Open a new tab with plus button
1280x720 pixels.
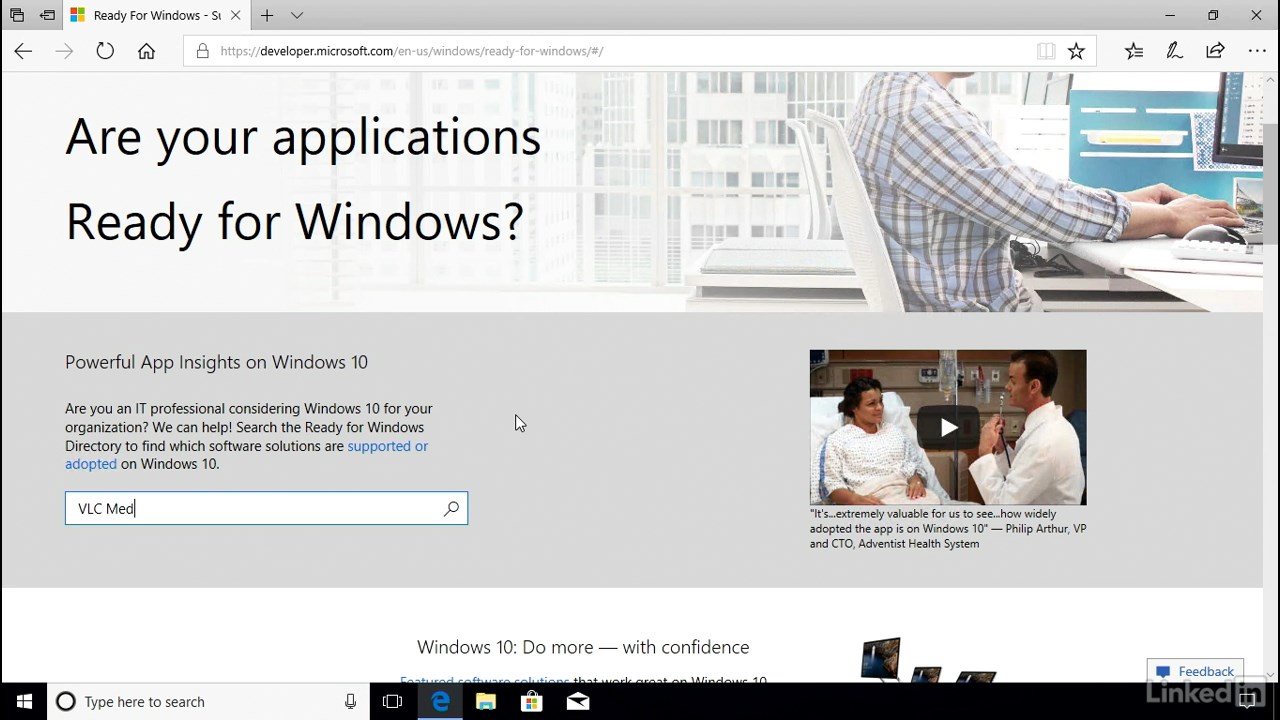tap(267, 15)
